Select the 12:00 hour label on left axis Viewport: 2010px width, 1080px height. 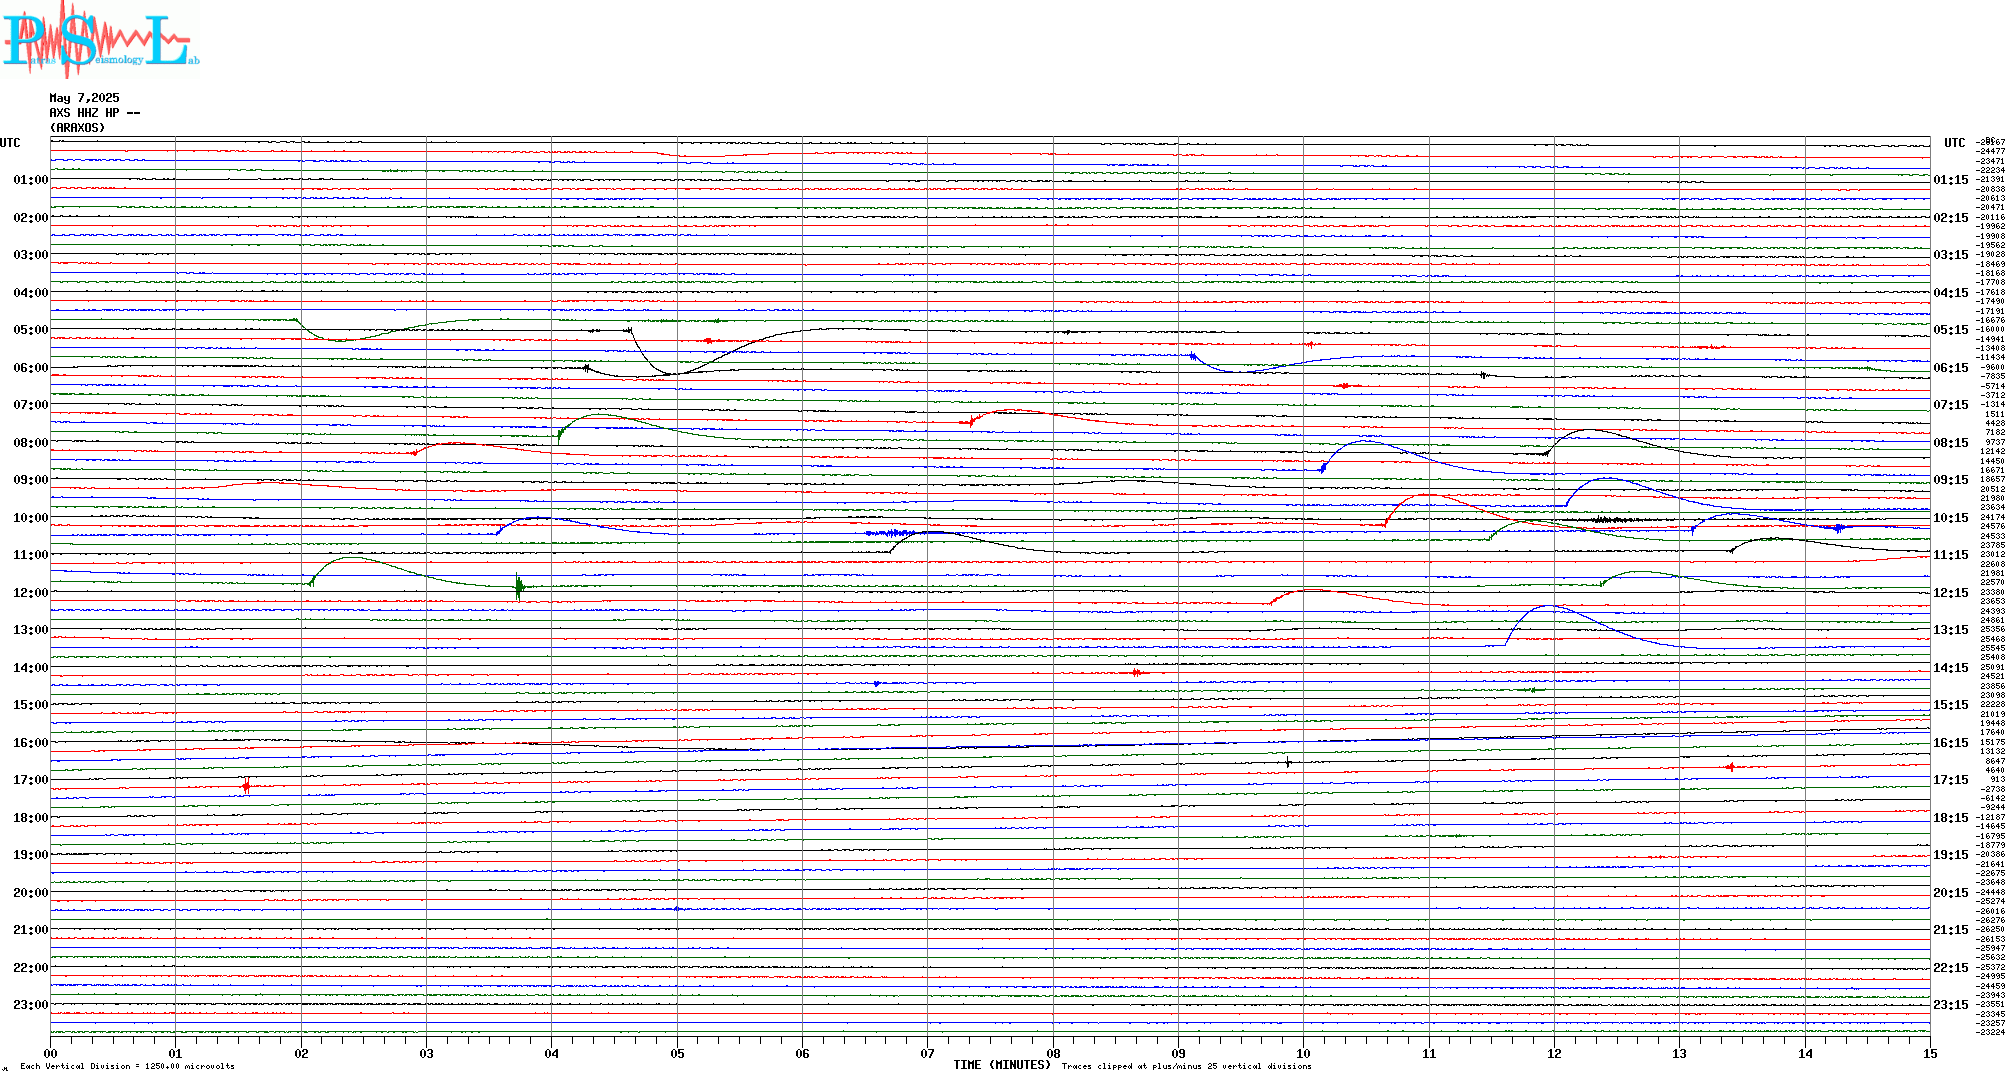30,593
